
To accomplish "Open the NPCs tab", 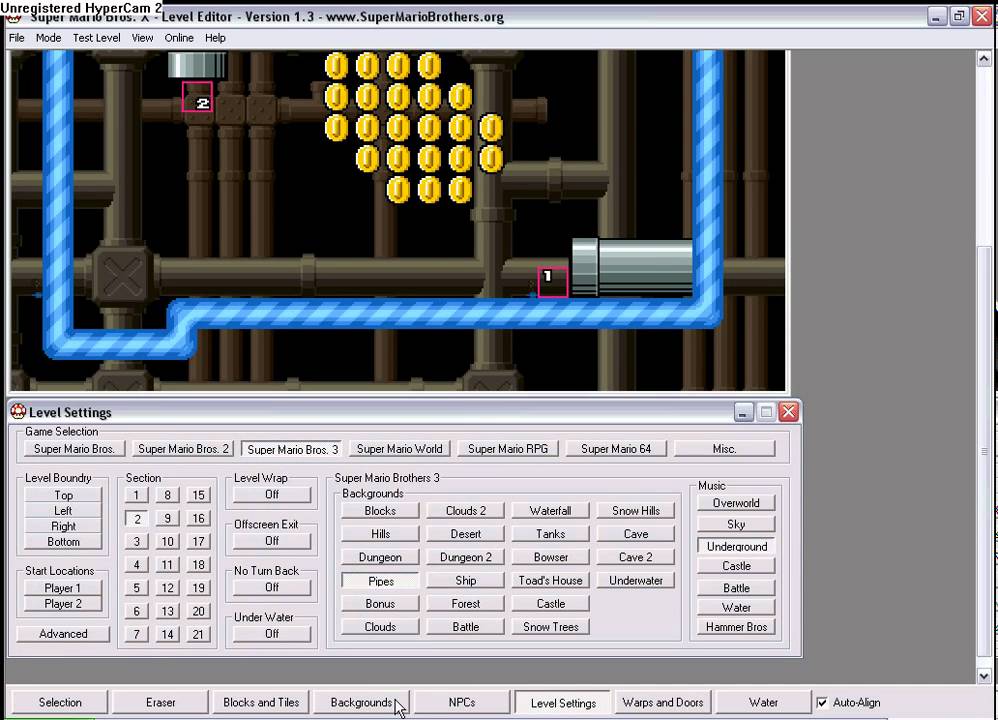I will [461, 702].
